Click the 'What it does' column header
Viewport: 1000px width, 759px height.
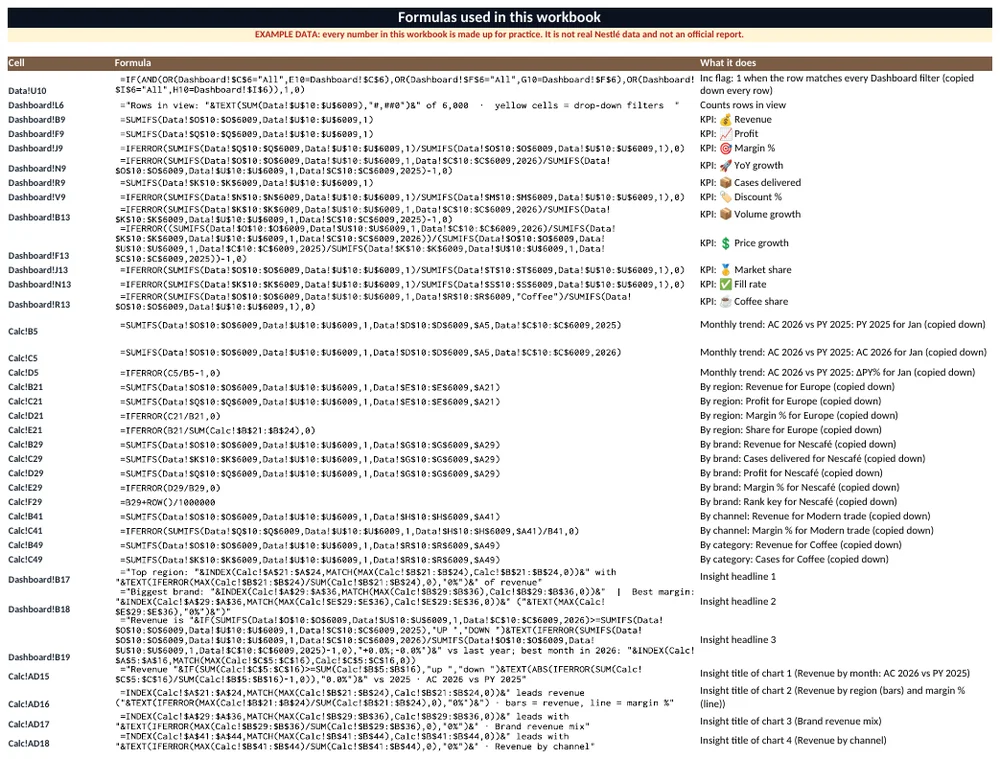(728, 63)
